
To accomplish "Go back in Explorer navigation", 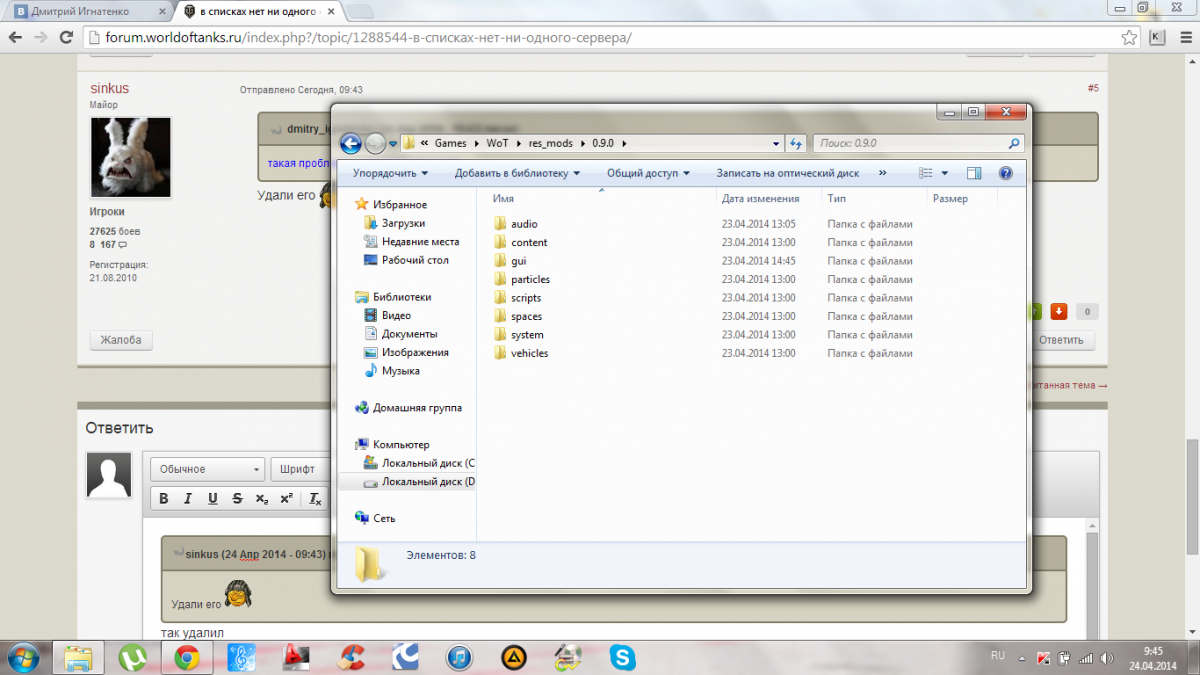I will [350, 143].
